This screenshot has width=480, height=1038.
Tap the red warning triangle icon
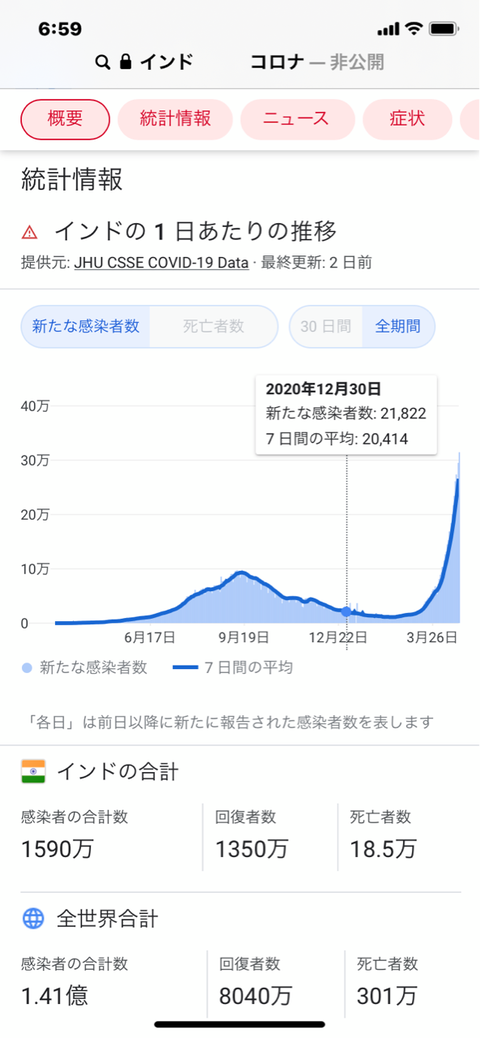tap(30, 232)
